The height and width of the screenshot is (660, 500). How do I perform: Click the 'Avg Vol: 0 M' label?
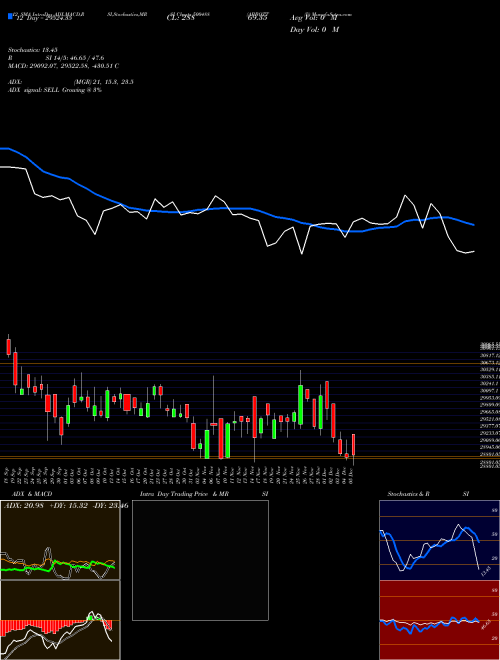coord(314,18)
